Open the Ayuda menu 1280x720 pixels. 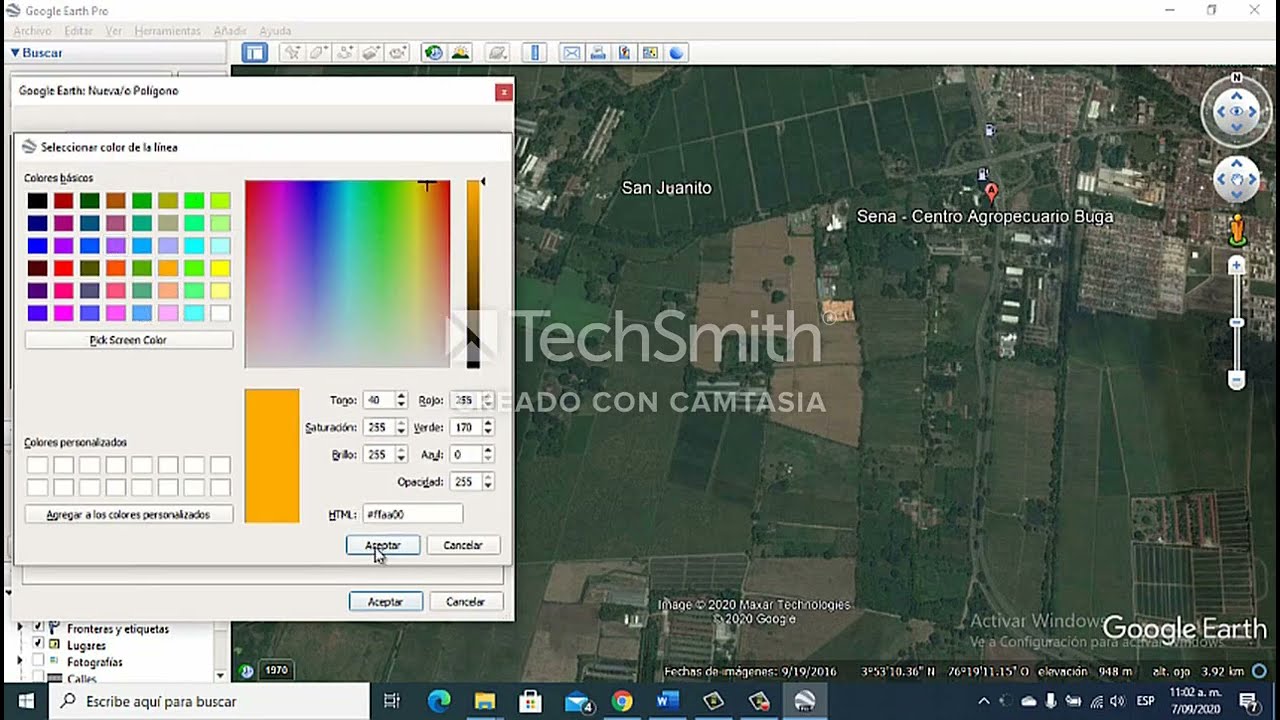pos(275,31)
